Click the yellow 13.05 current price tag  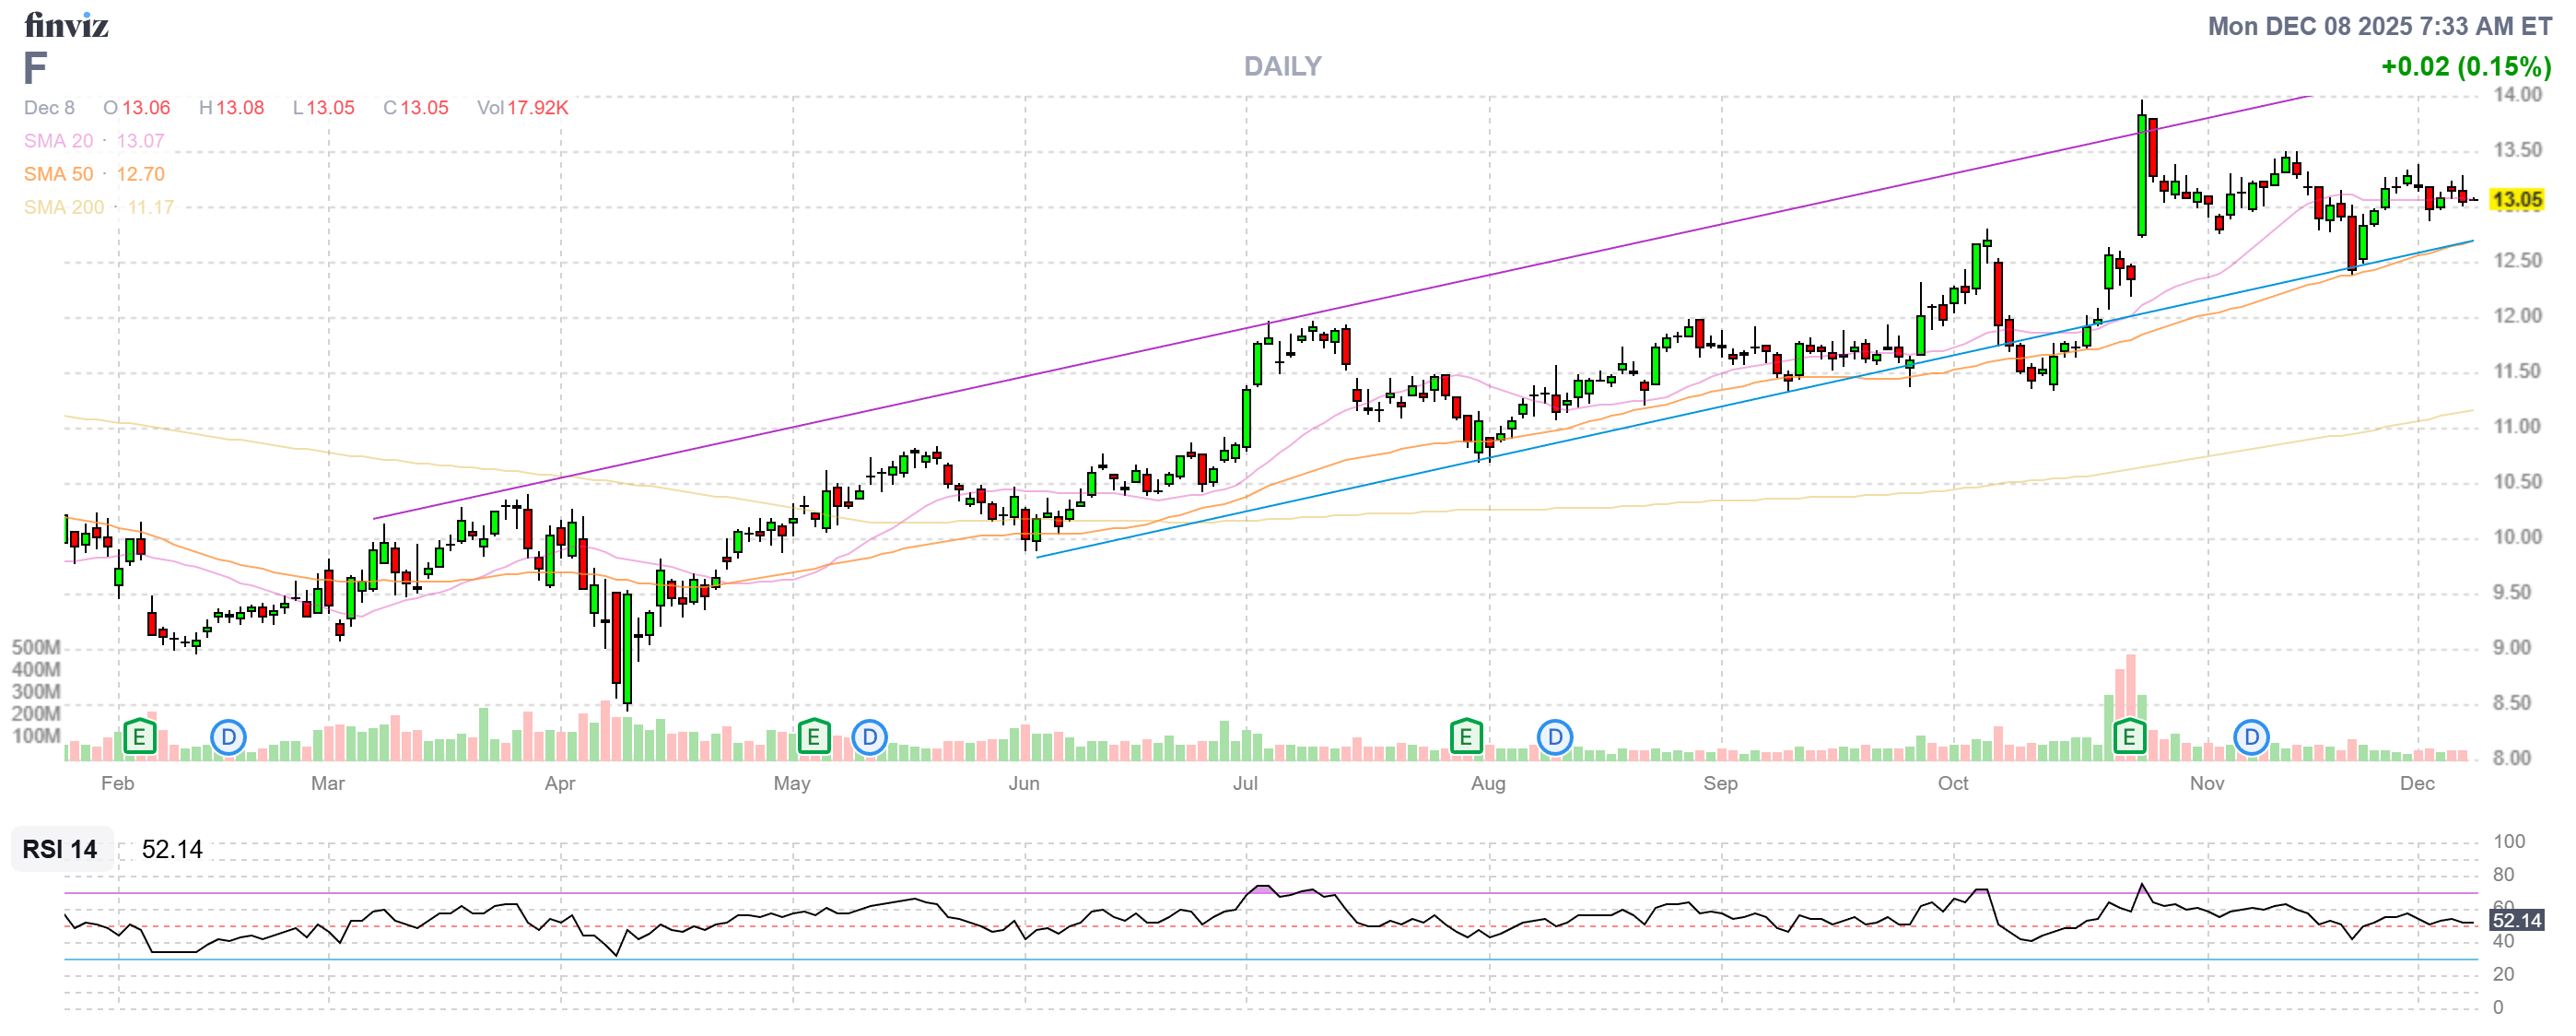(x=2516, y=200)
